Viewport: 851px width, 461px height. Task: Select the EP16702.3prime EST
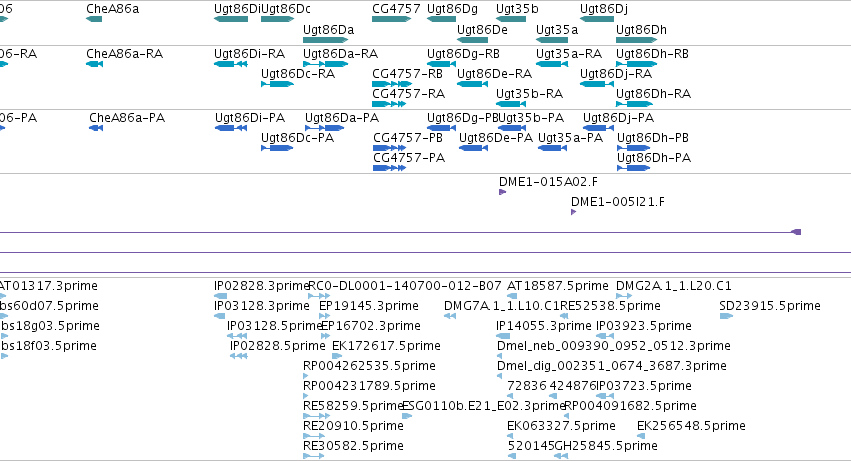[327, 337]
